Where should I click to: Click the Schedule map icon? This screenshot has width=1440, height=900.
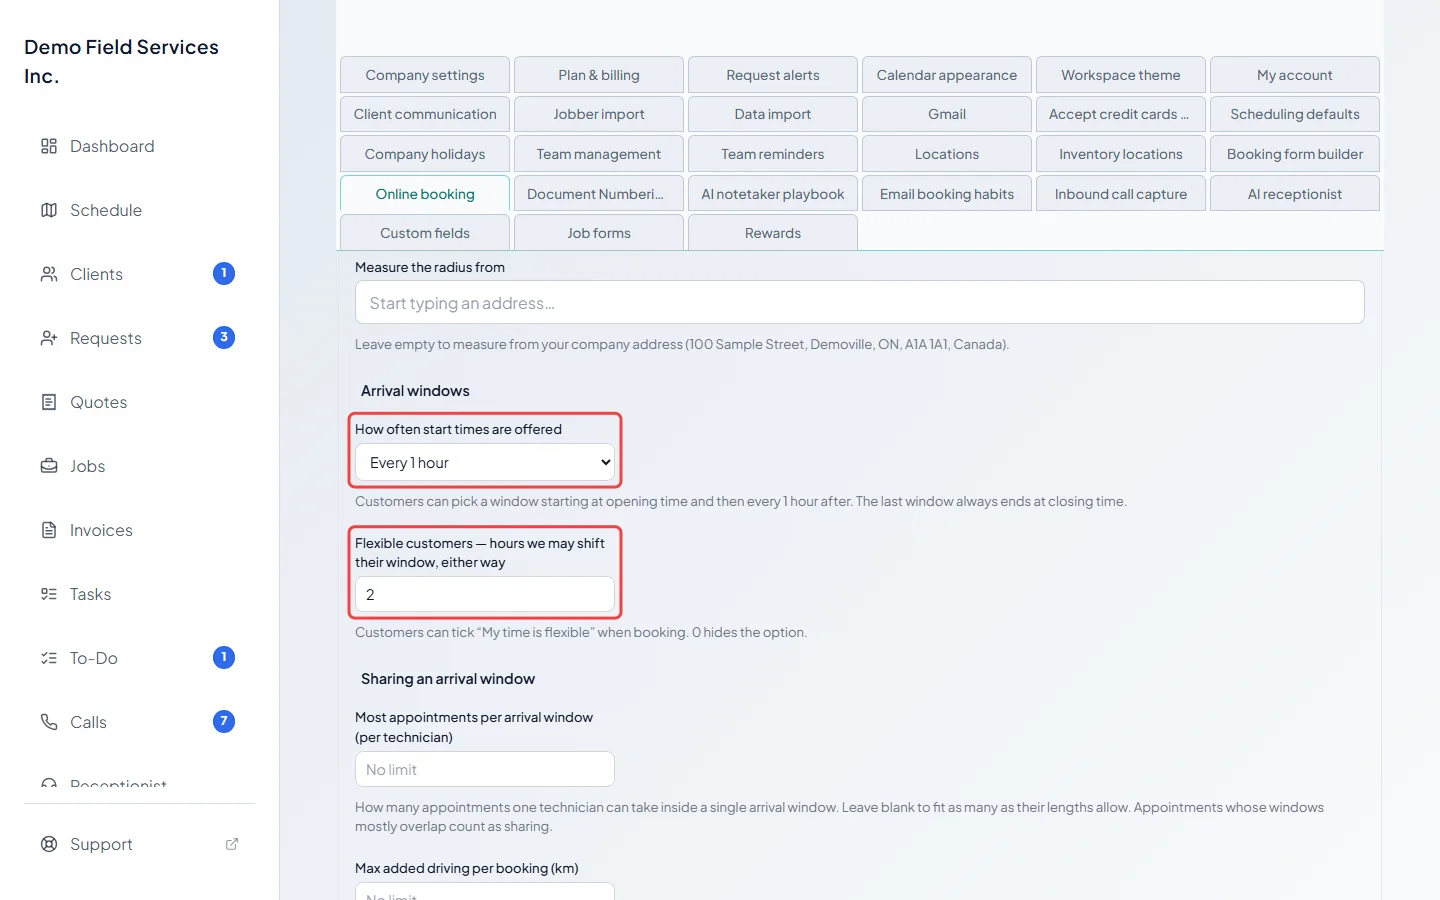click(49, 210)
